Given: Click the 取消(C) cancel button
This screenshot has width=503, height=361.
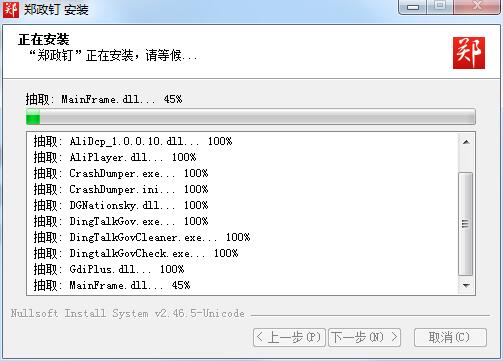Looking at the screenshot, I should pyautogui.click(x=450, y=337).
